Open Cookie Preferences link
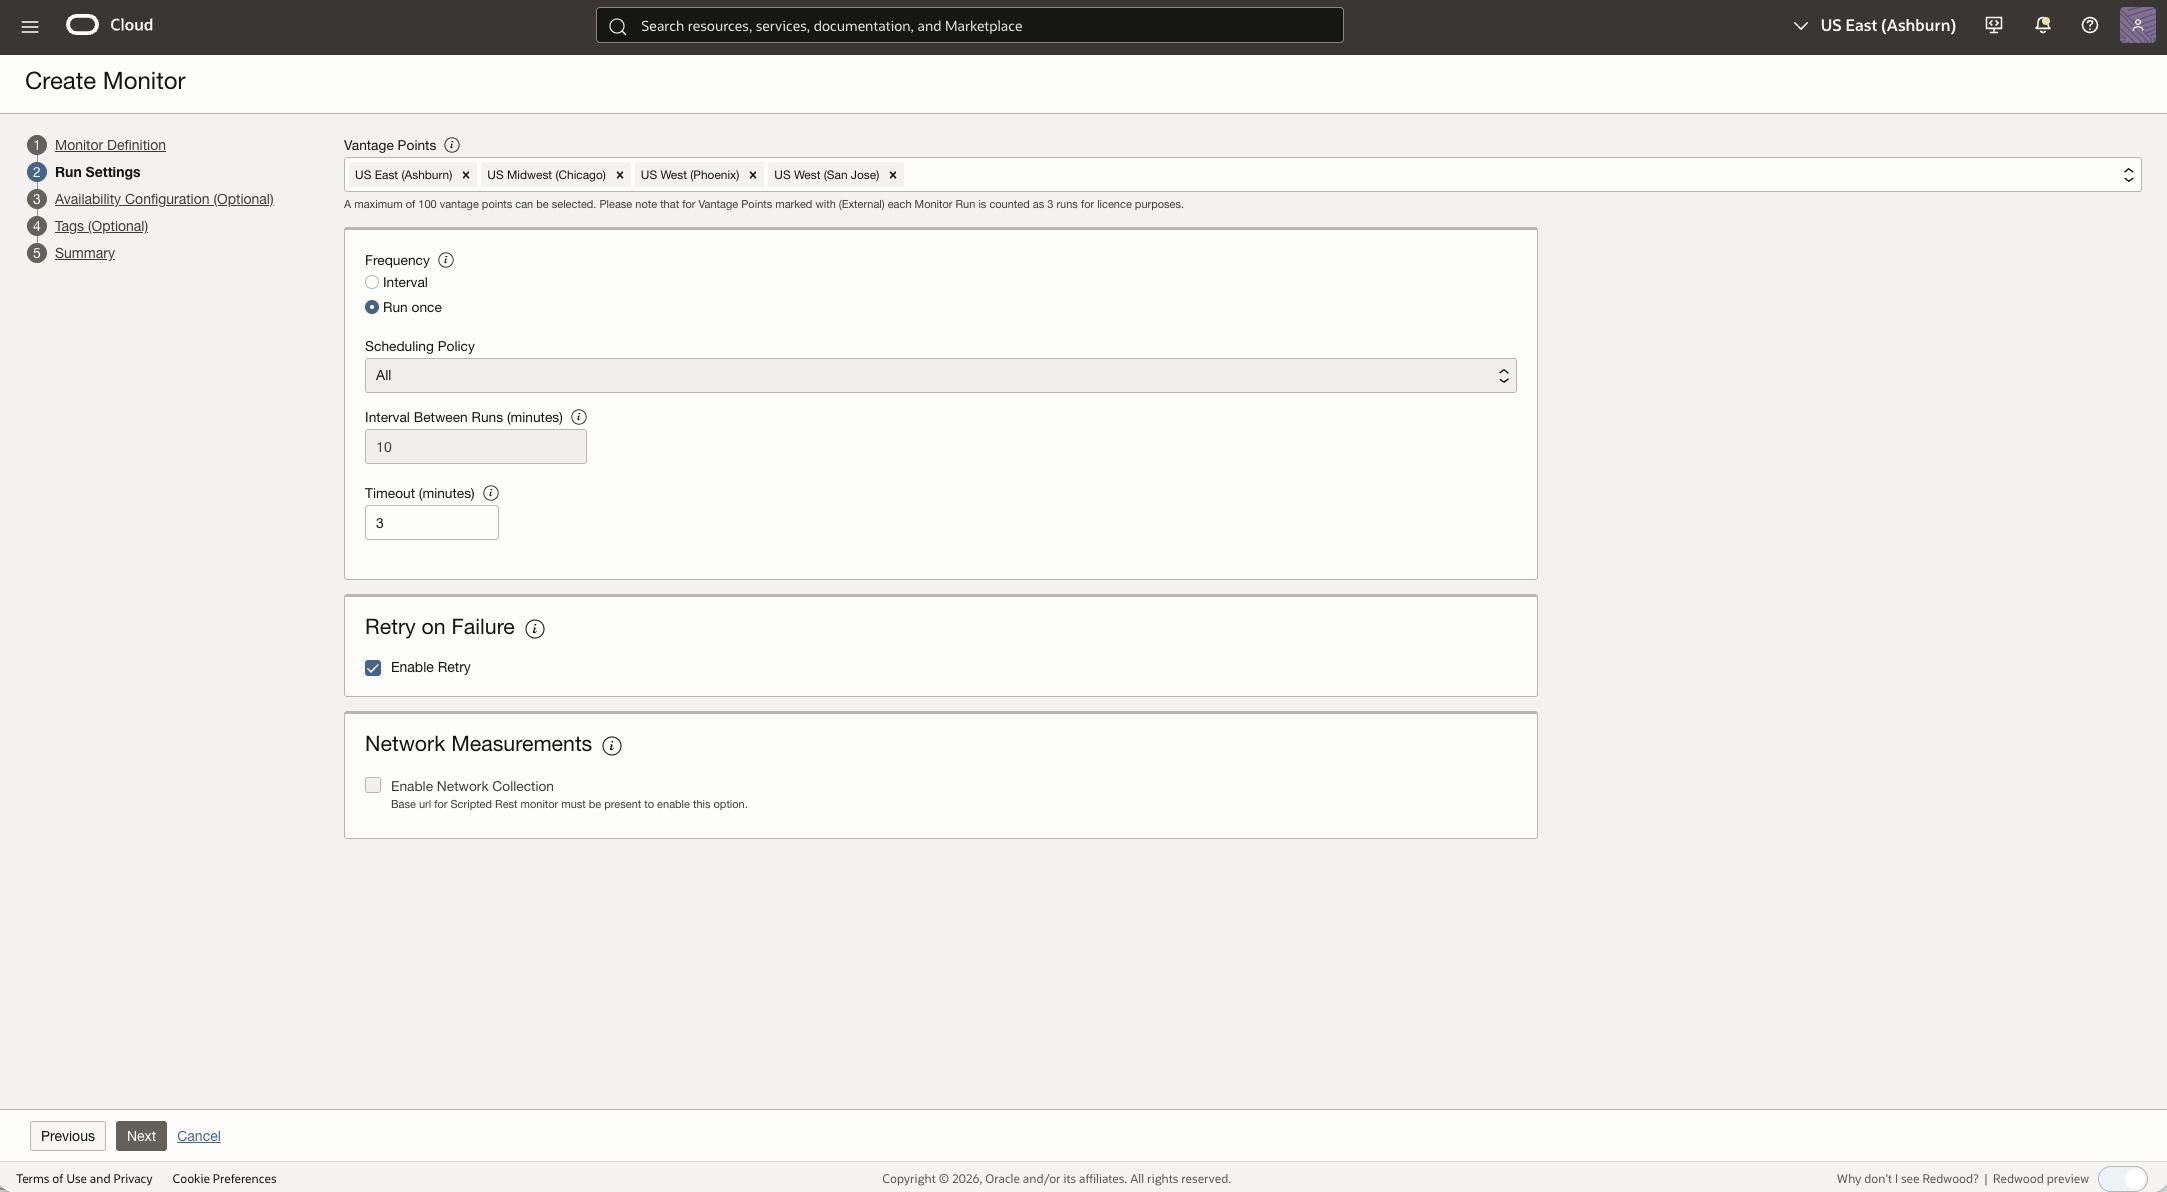This screenshot has height=1192, width=2167. (224, 1179)
